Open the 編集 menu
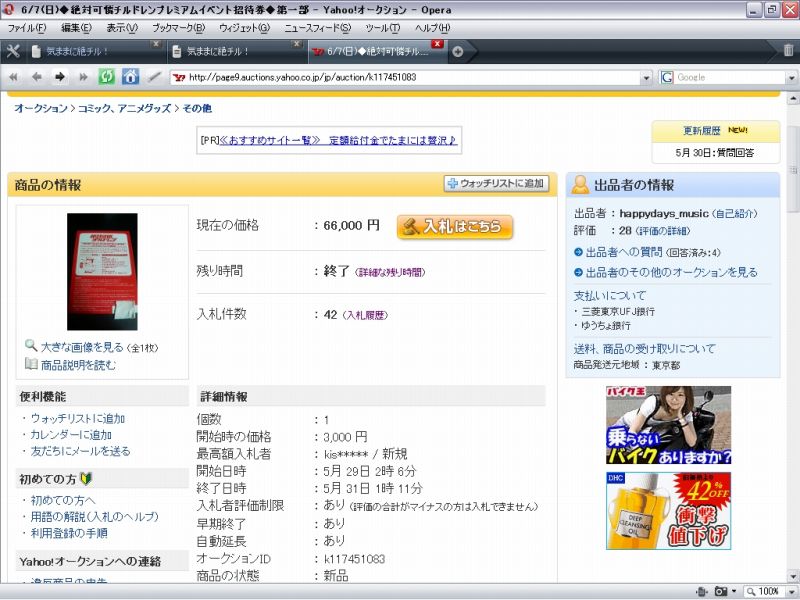This screenshot has width=800, height=600. pyautogui.click(x=77, y=28)
